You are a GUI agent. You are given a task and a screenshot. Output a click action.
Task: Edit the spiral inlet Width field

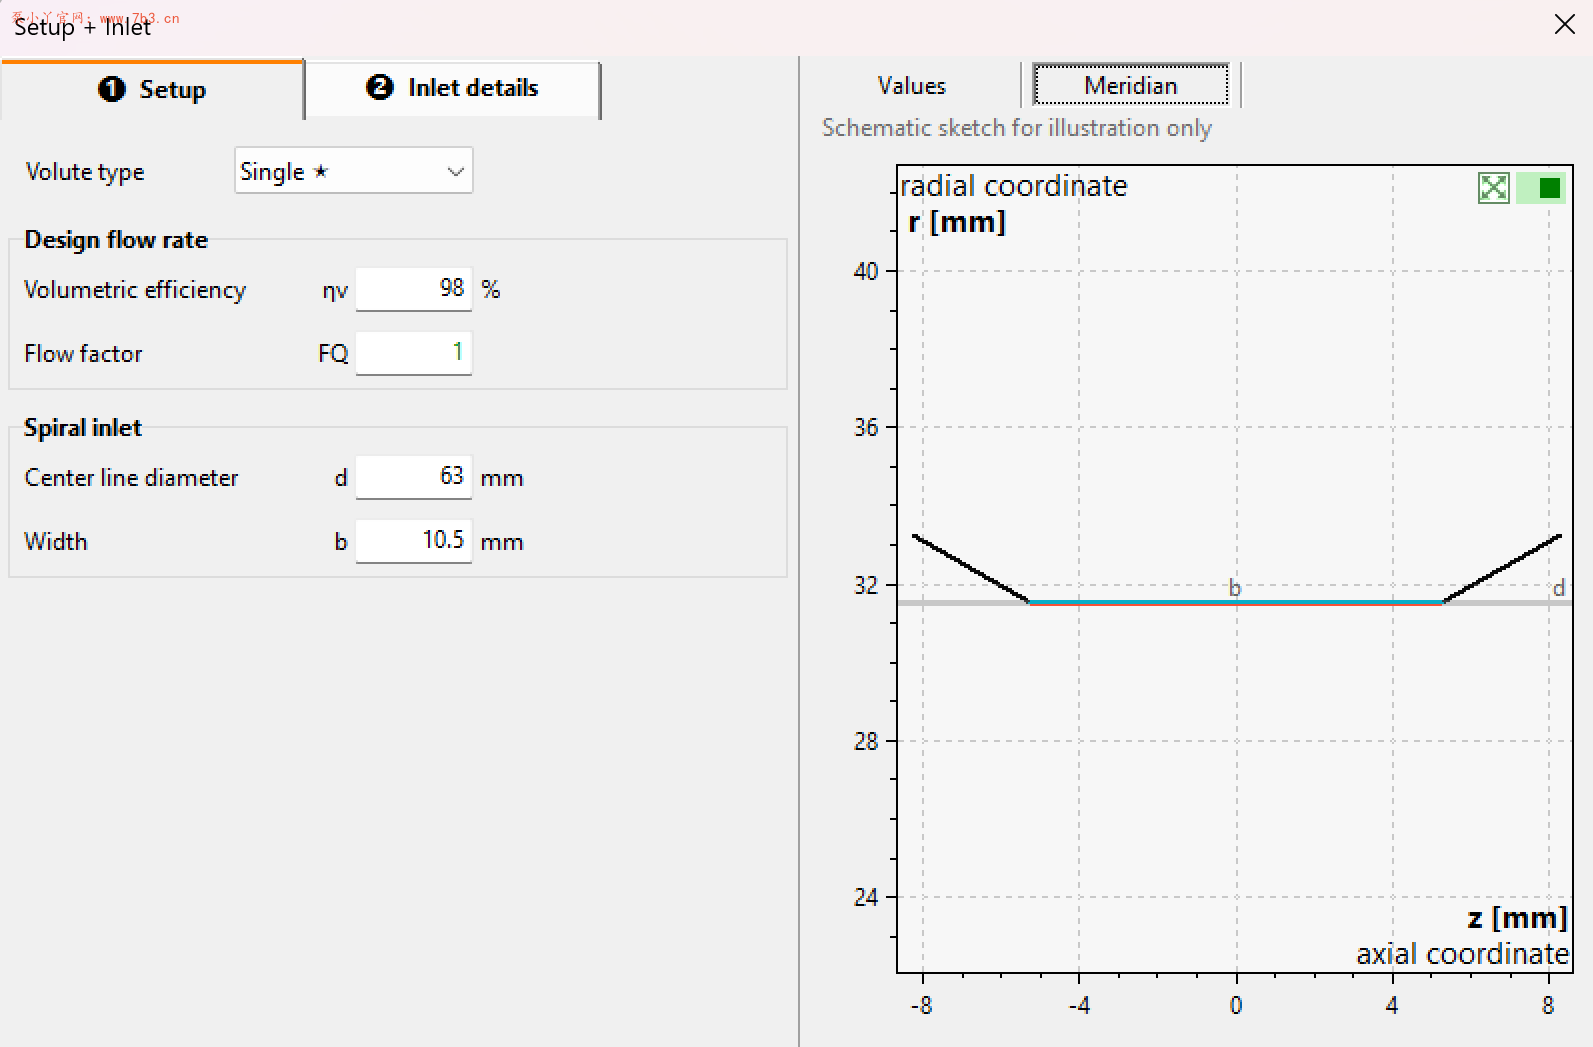pyautogui.click(x=413, y=541)
